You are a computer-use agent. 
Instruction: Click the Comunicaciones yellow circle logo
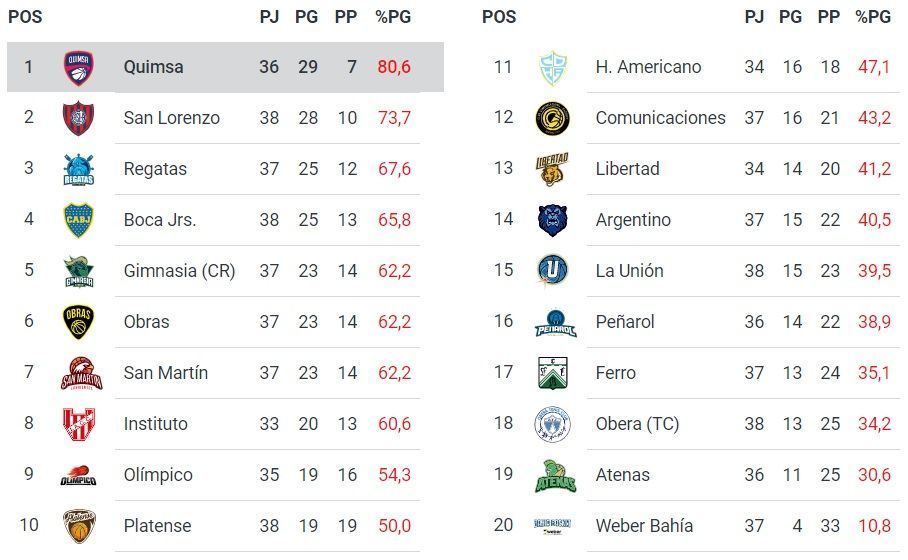pos(552,118)
